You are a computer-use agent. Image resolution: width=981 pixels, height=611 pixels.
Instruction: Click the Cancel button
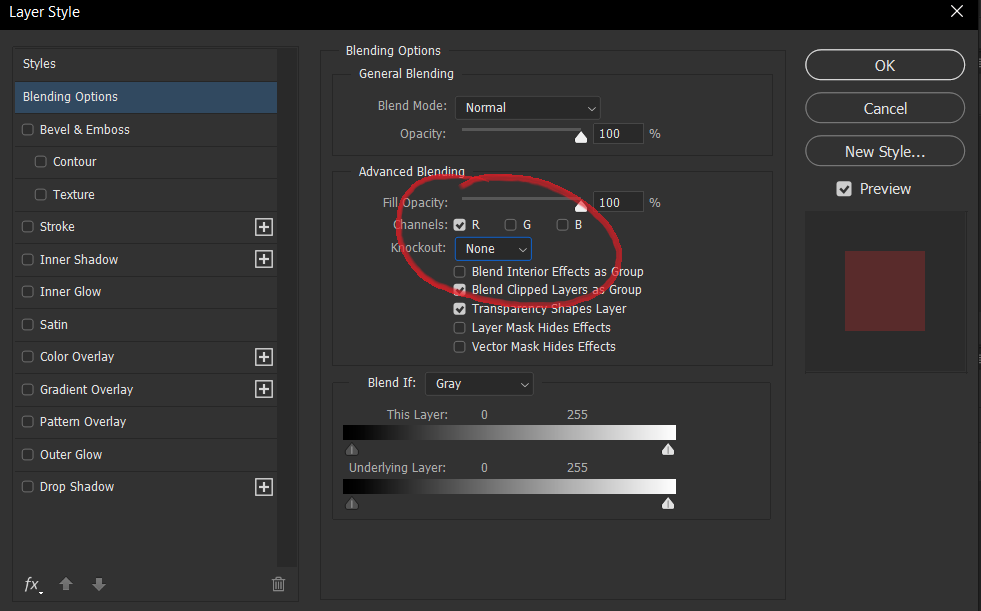pos(885,108)
